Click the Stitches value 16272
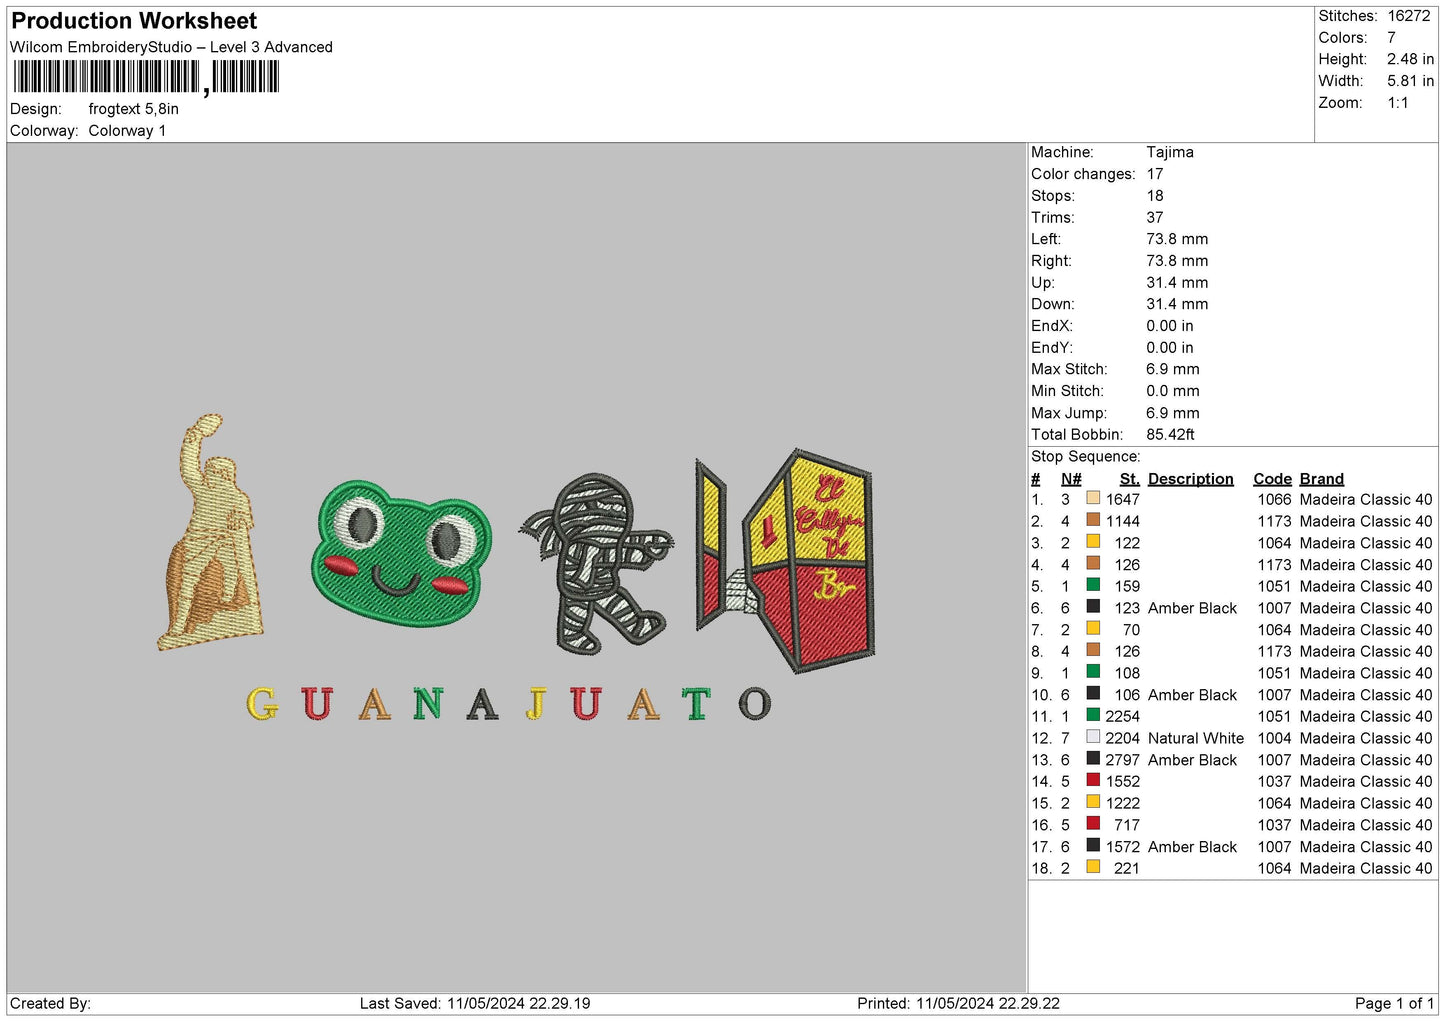The width and height of the screenshot is (1445, 1021). pyautogui.click(x=1409, y=16)
